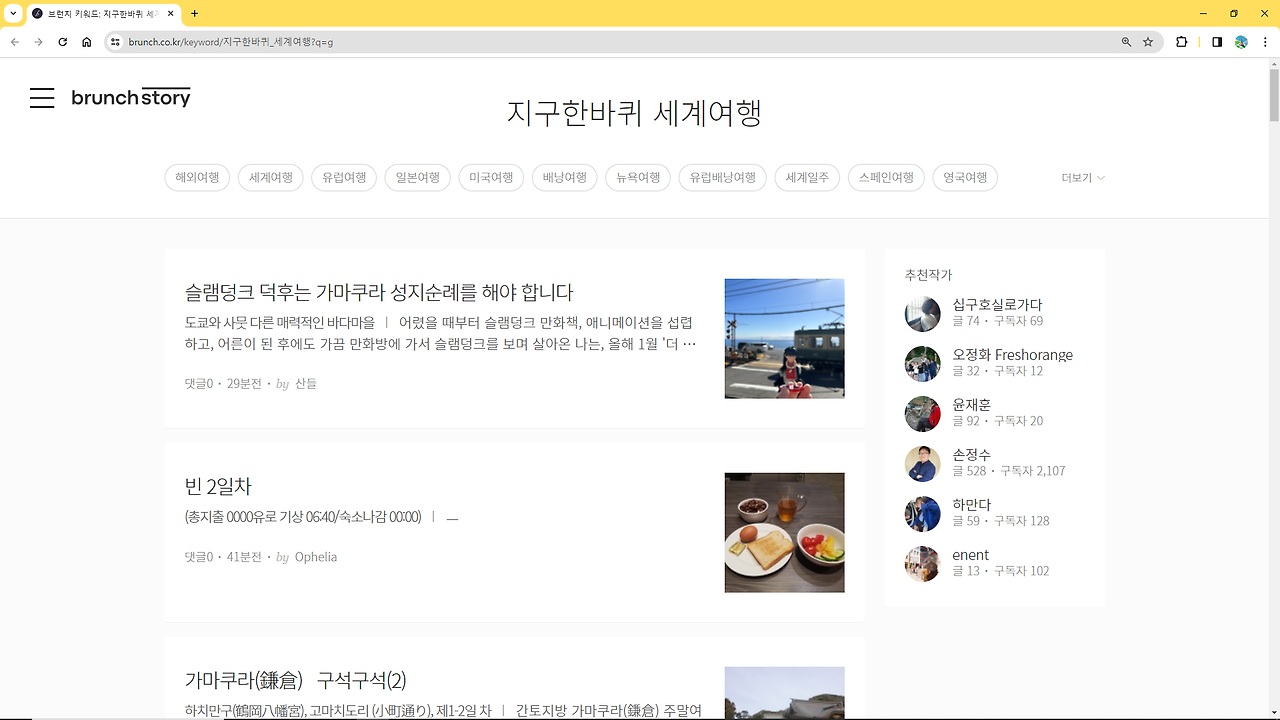Open the train crossing article thumbnail
Screen dimensions: 1280x720
[784, 338]
